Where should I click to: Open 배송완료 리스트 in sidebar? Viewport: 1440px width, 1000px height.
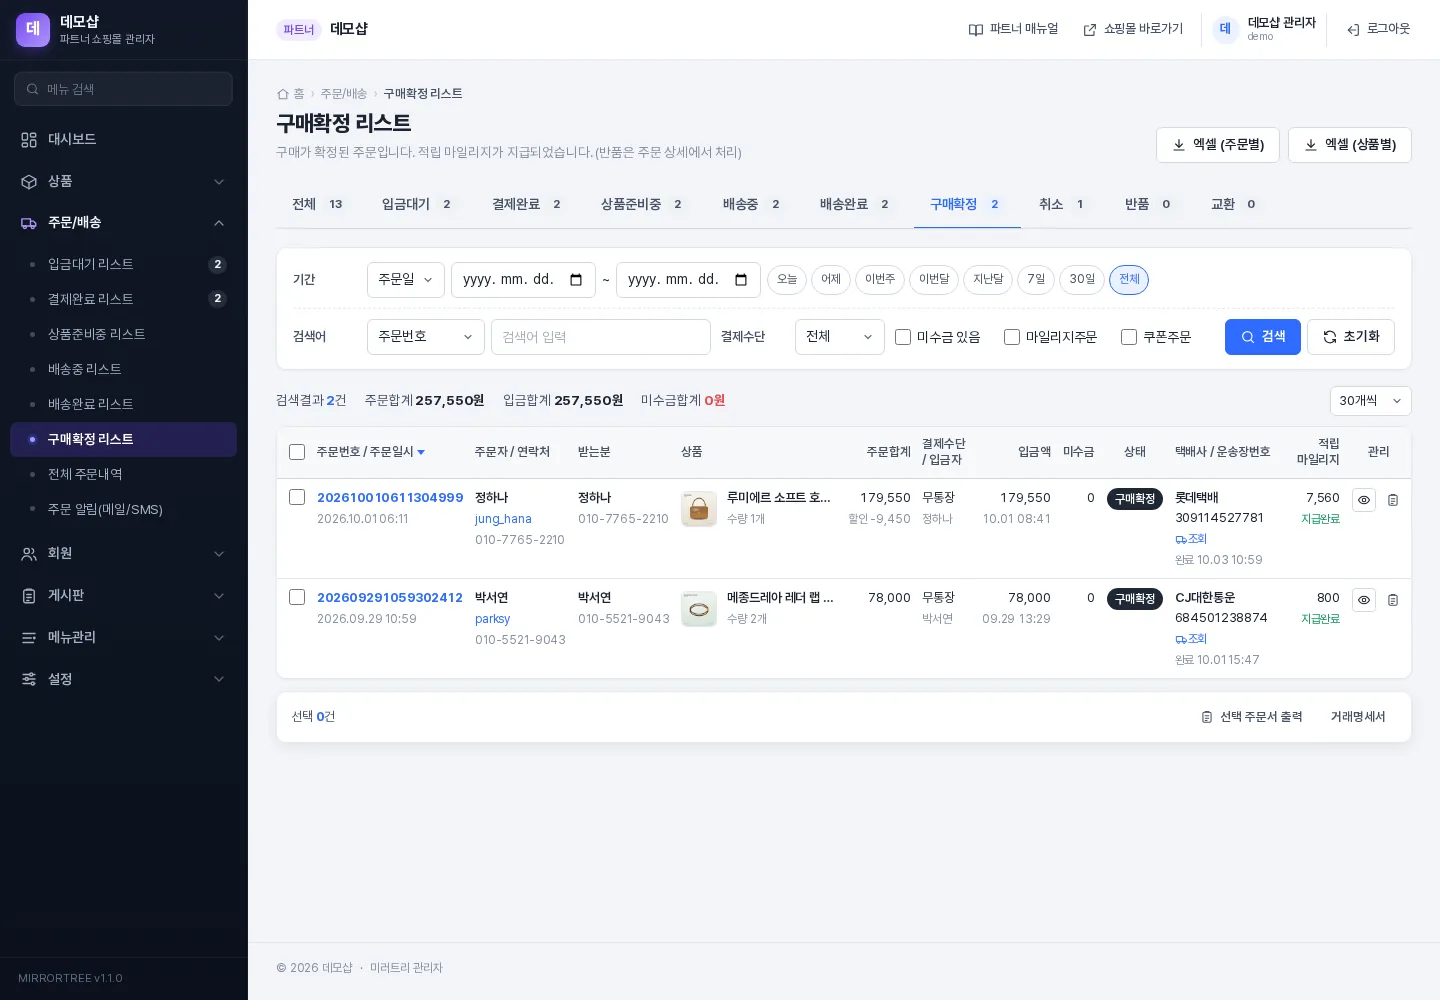pyautogui.click(x=124, y=404)
